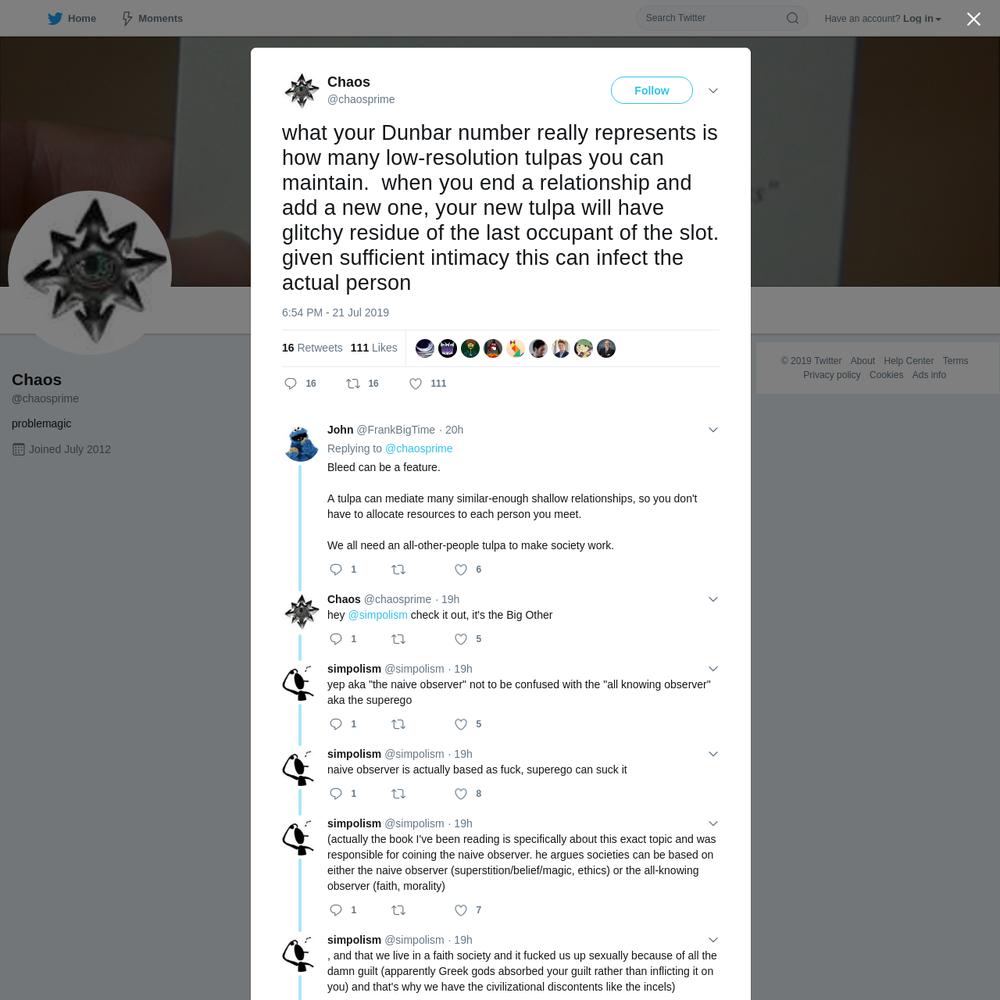The width and height of the screenshot is (1000, 1000).
Task: Click the first liker avatar thumbnail
Action: [x=425, y=348]
